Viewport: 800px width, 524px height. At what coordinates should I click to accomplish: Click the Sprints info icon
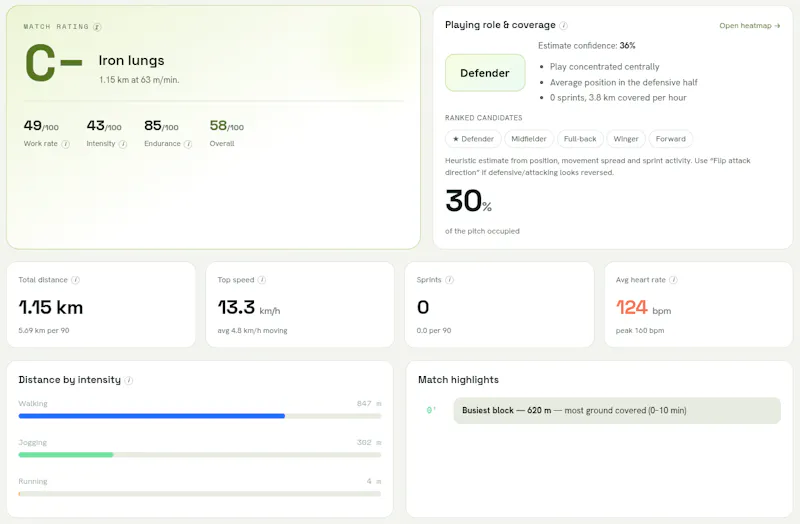tap(449, 280)
